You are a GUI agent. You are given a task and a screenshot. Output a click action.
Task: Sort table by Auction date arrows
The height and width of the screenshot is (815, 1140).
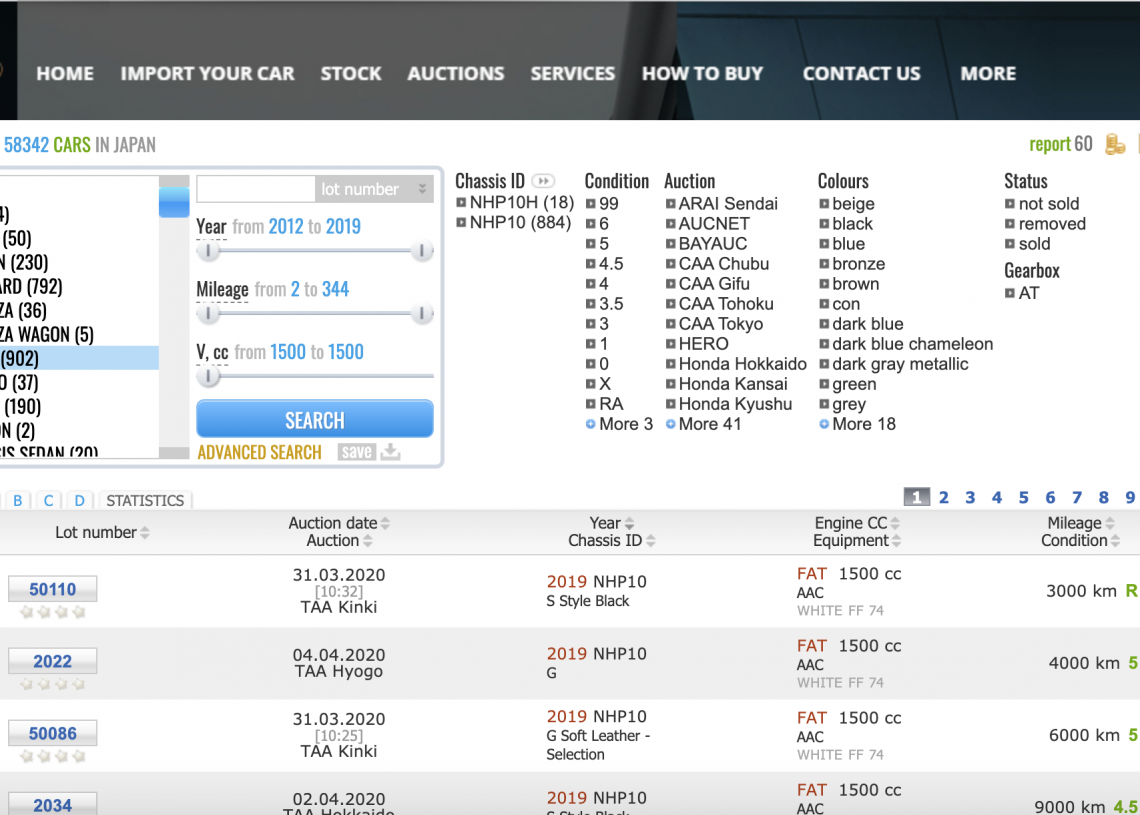pos(385,524)
